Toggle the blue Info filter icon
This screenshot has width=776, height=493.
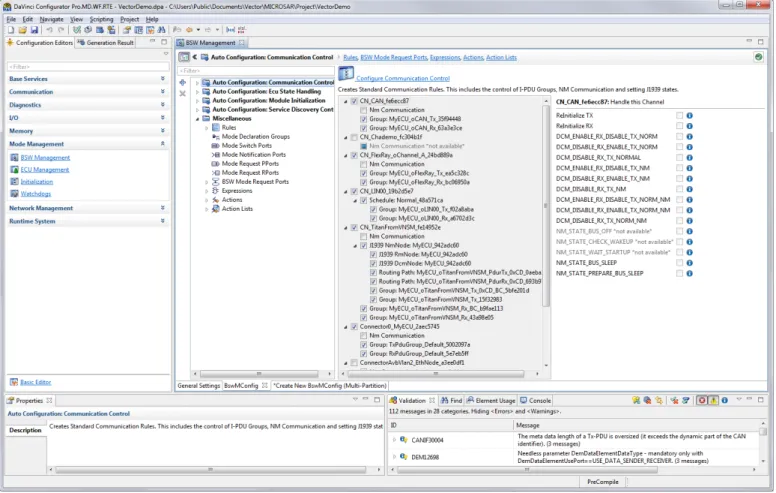point(725,400)
